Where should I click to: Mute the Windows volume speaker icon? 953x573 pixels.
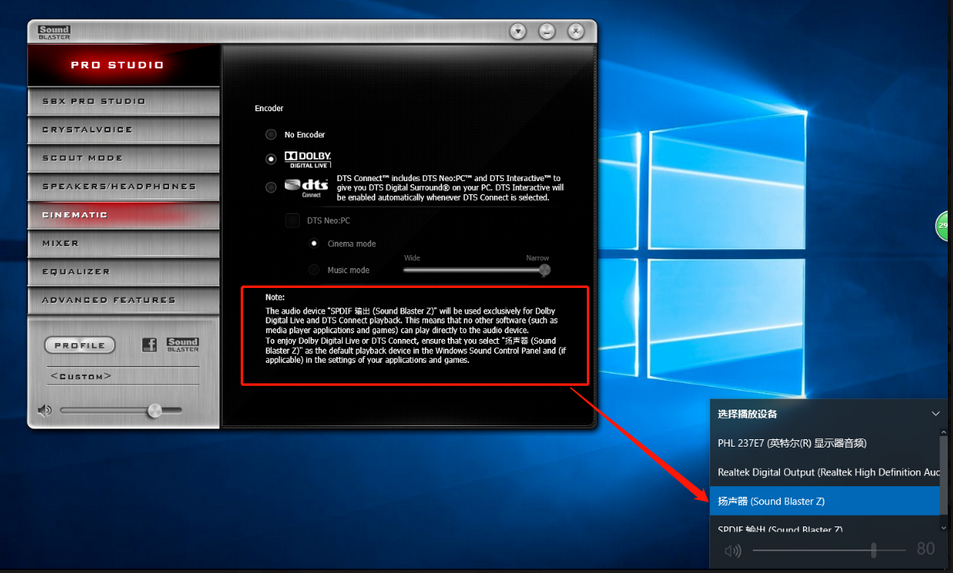point(733,551)
